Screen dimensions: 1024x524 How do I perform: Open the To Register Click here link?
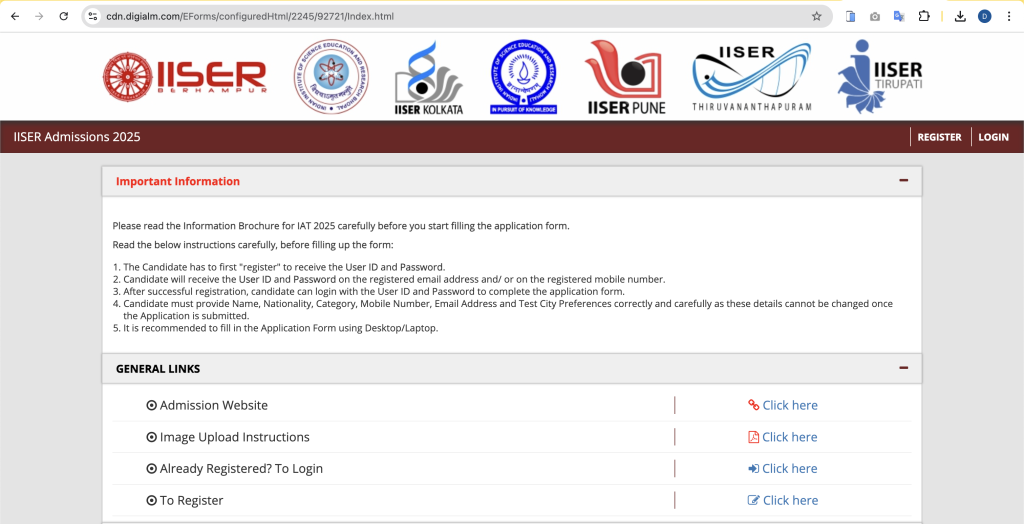(x=790, y=500)
